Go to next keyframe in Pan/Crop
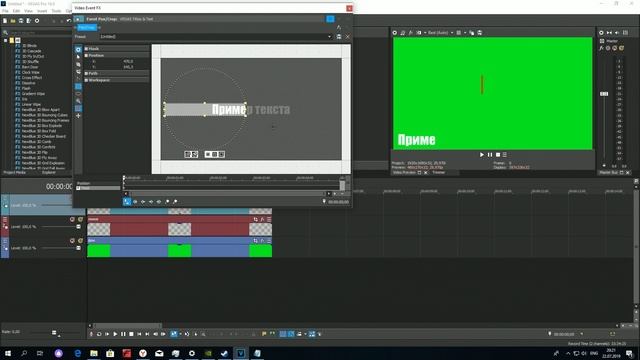 click(151, 202)
